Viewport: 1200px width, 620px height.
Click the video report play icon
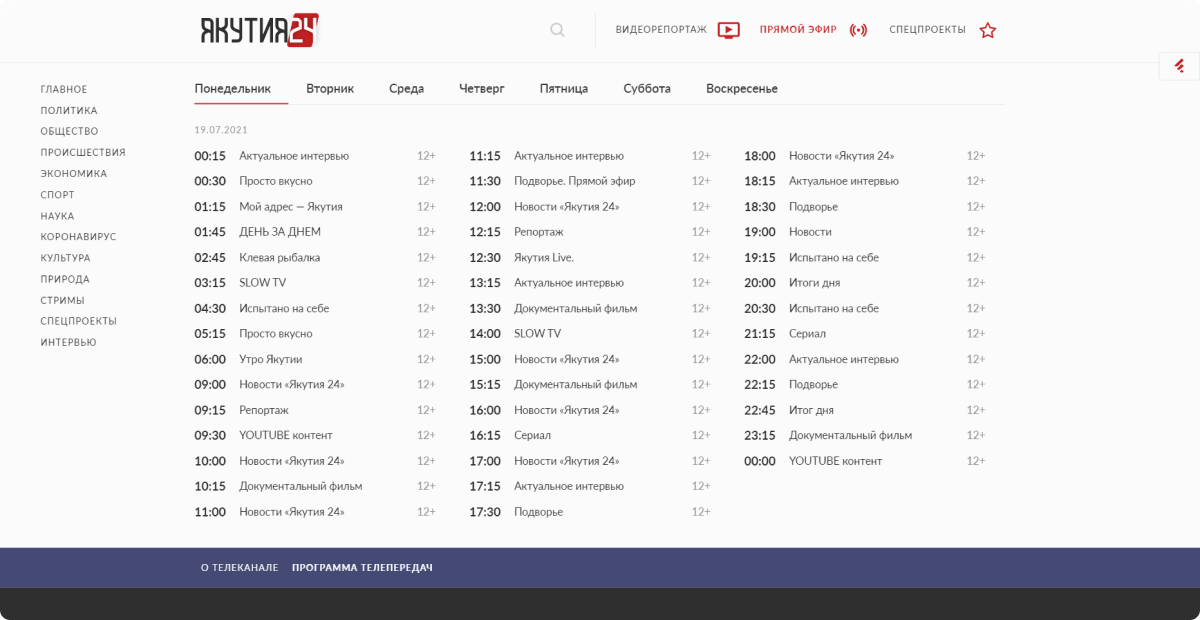[x=729, y=30]
